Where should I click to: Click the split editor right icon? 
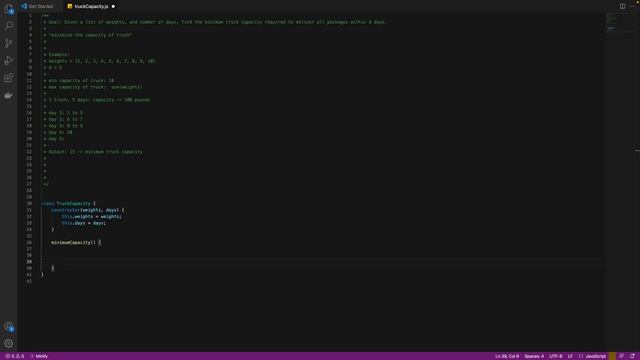click(x=622, y=6)
